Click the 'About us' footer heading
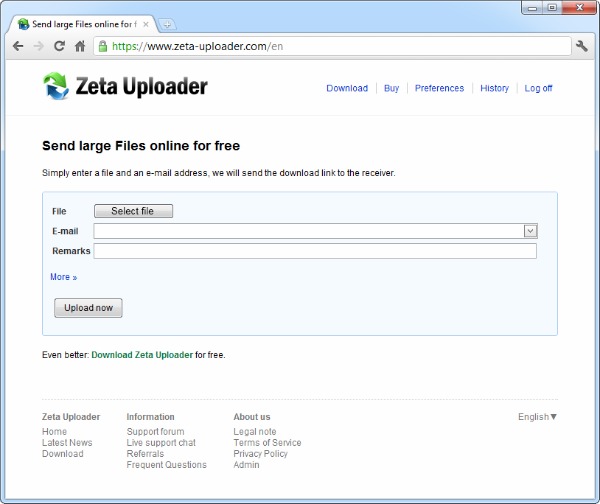 coord(252,417)
